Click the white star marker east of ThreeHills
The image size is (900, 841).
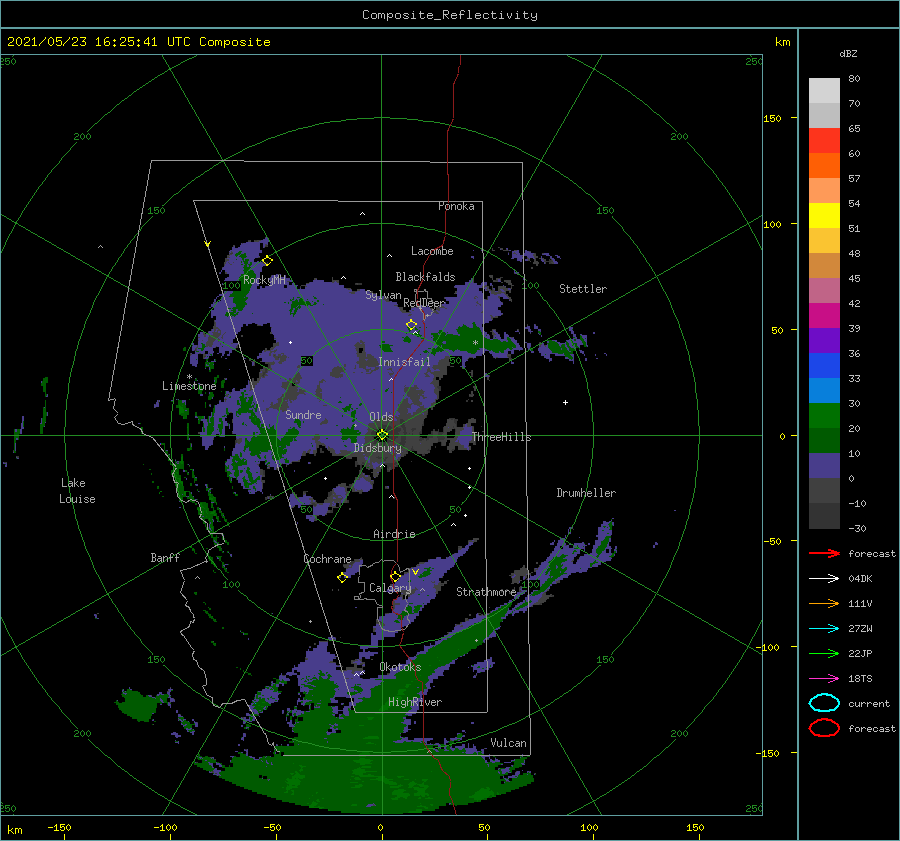click(565, 402)
